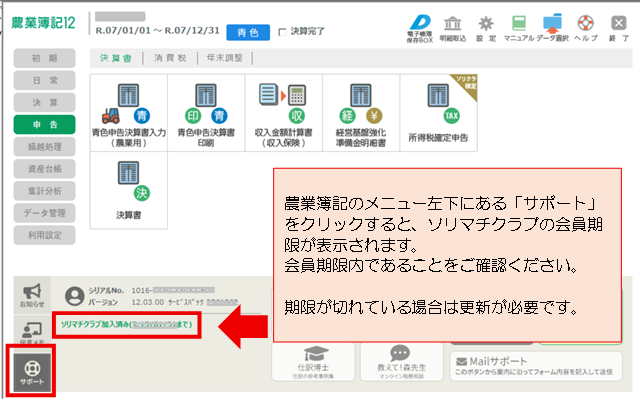Select 集計分析 in the side menu
The image size is (643, 410).
point(44,191)
